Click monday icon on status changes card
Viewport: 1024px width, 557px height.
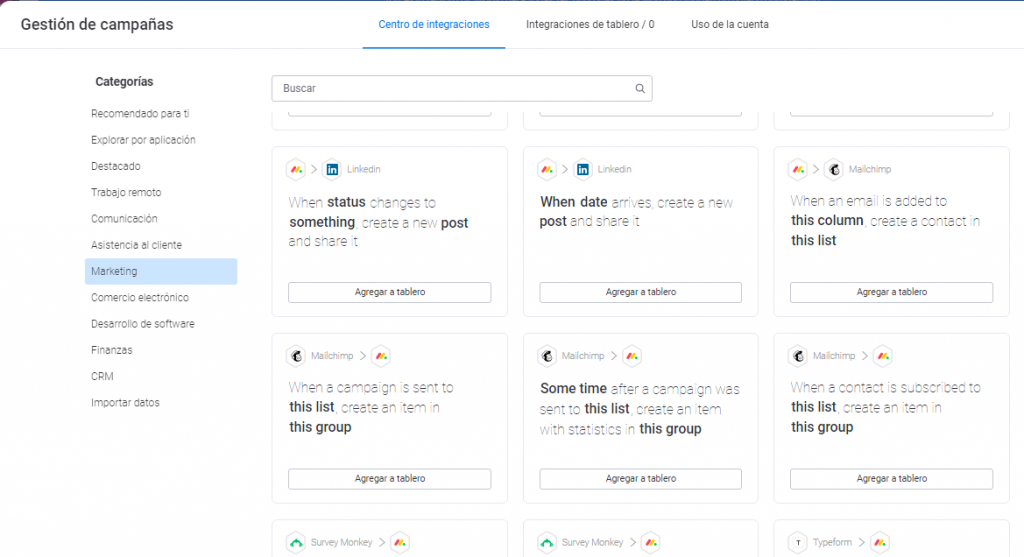pos(296,169)
